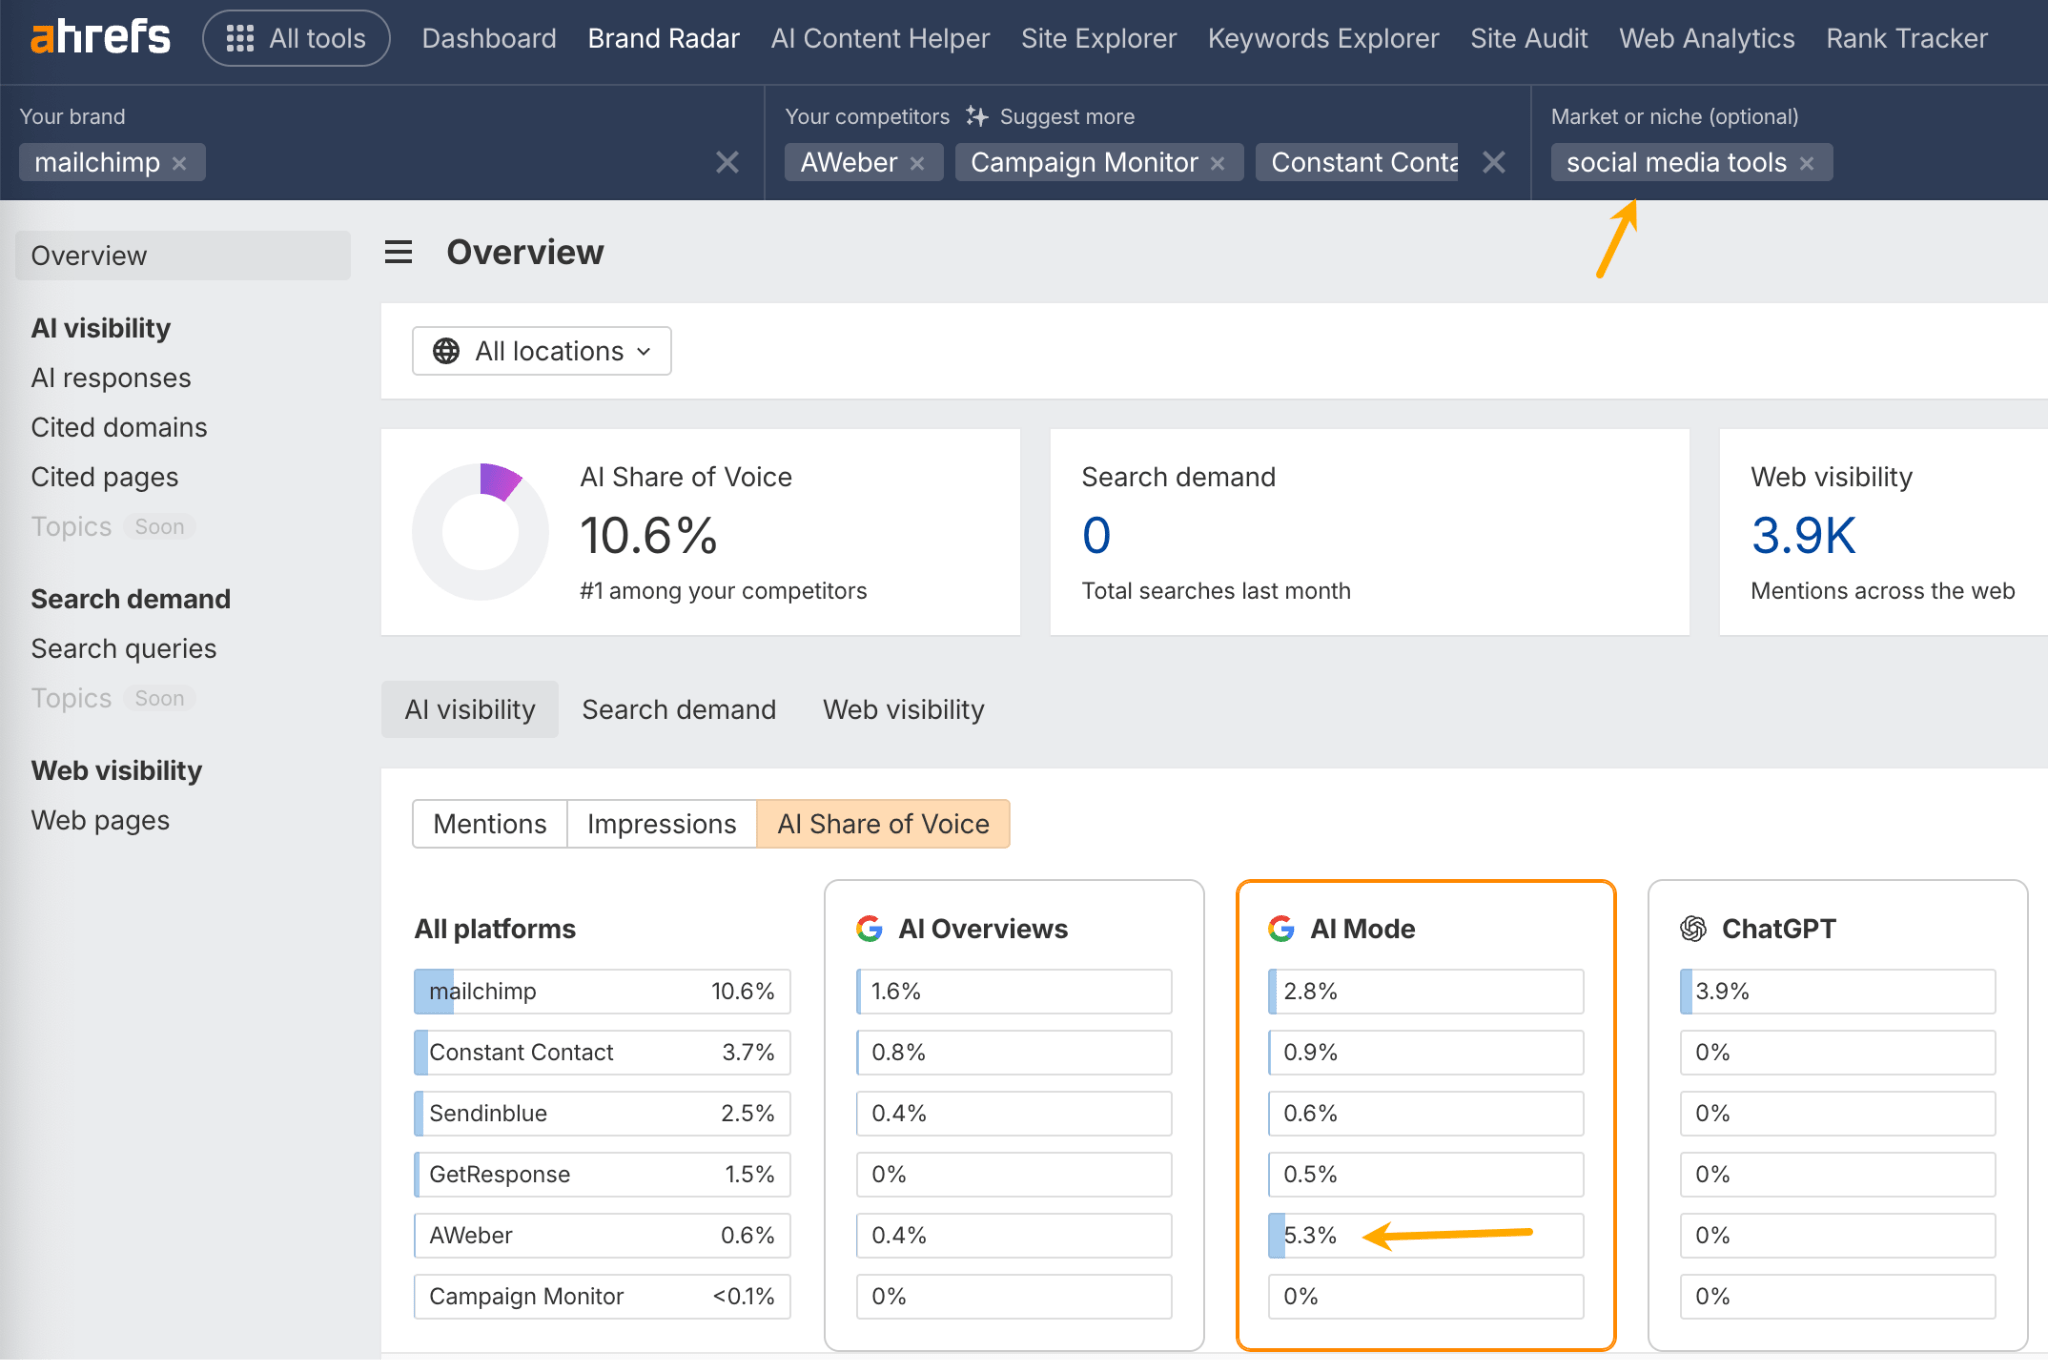2048x1360 pixels.
Task: Remove the mailchimp brand tag
Action: click(x=180, y=162)
